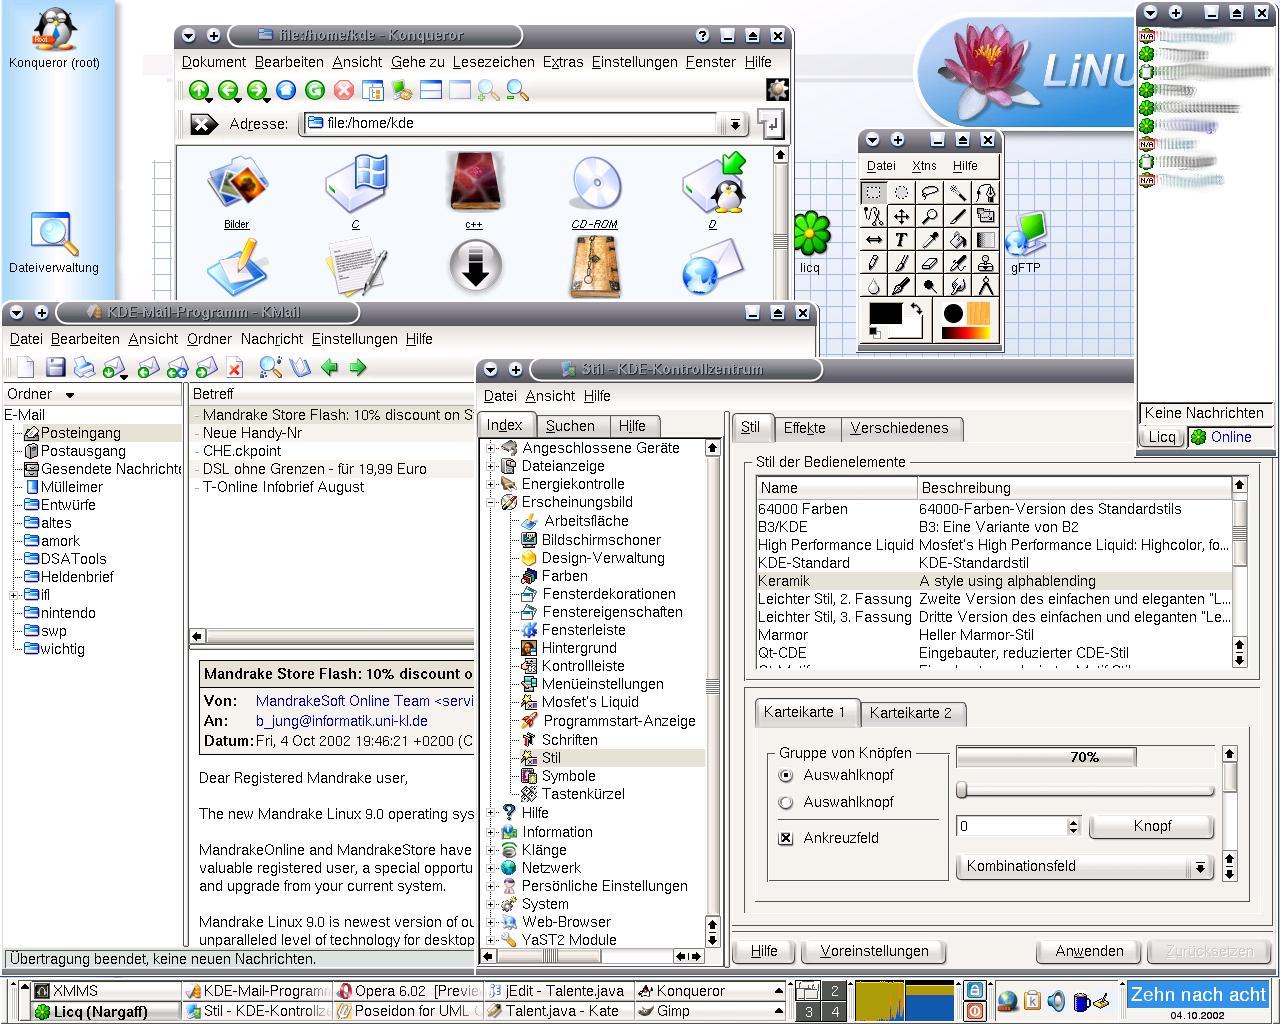The image size is (1280, 1024).
Task: Click the spin box number field showing 0
Action: 1011,826
